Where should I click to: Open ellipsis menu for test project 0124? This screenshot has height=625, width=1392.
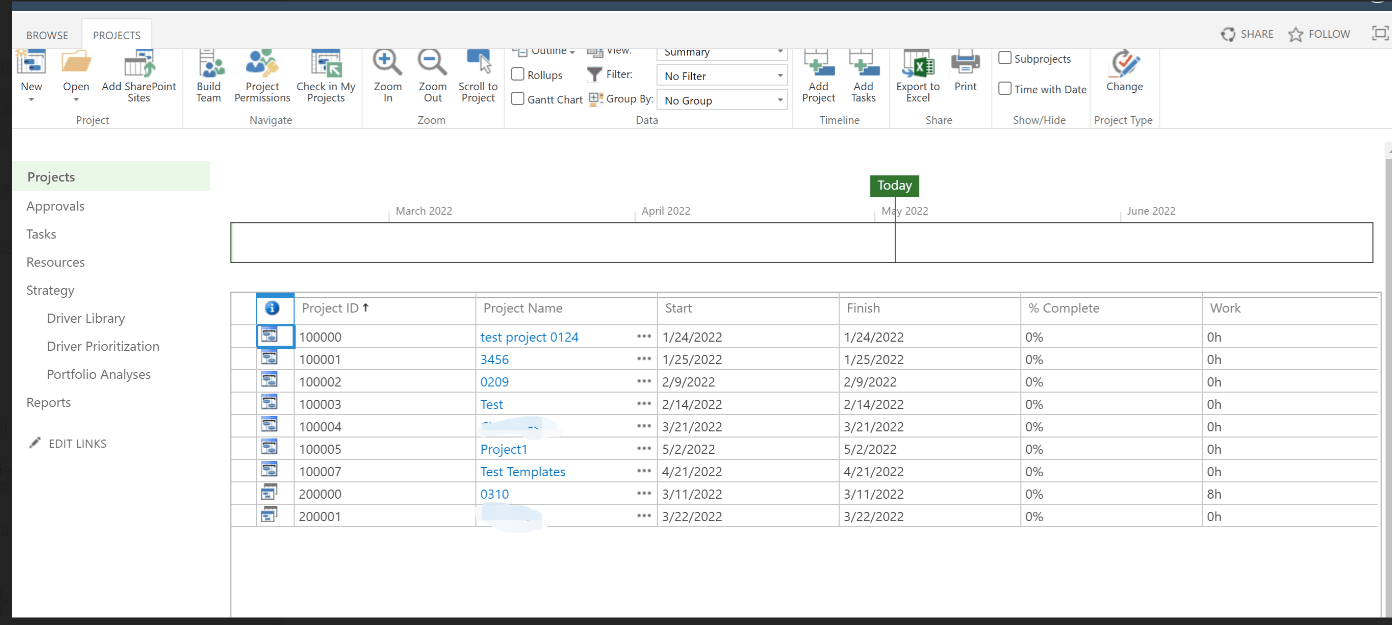coord(644,337)
